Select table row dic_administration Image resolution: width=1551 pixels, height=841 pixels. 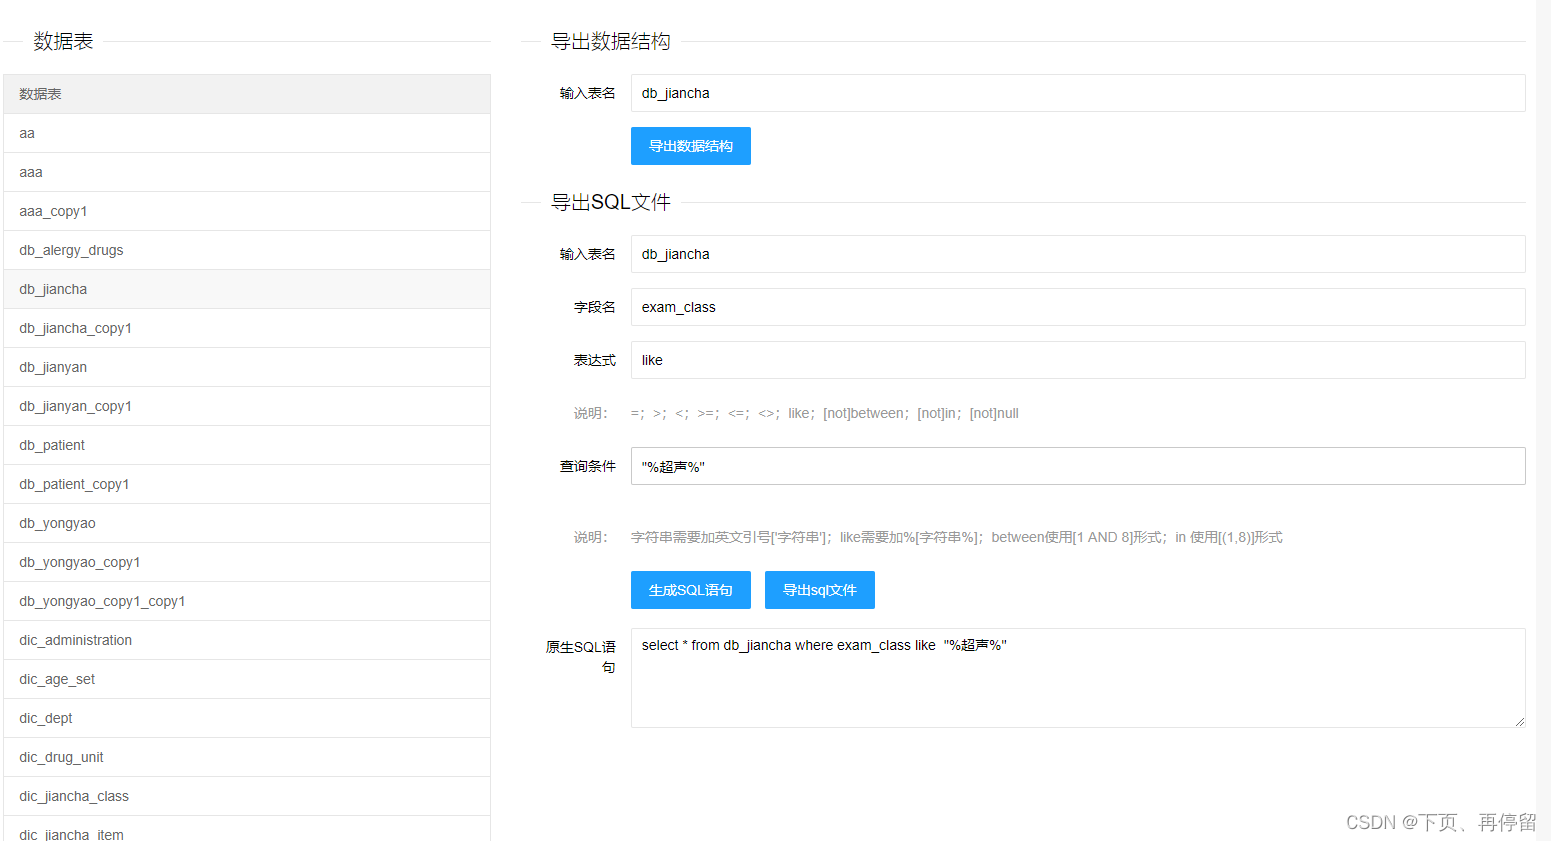click(x=247, y=640)
